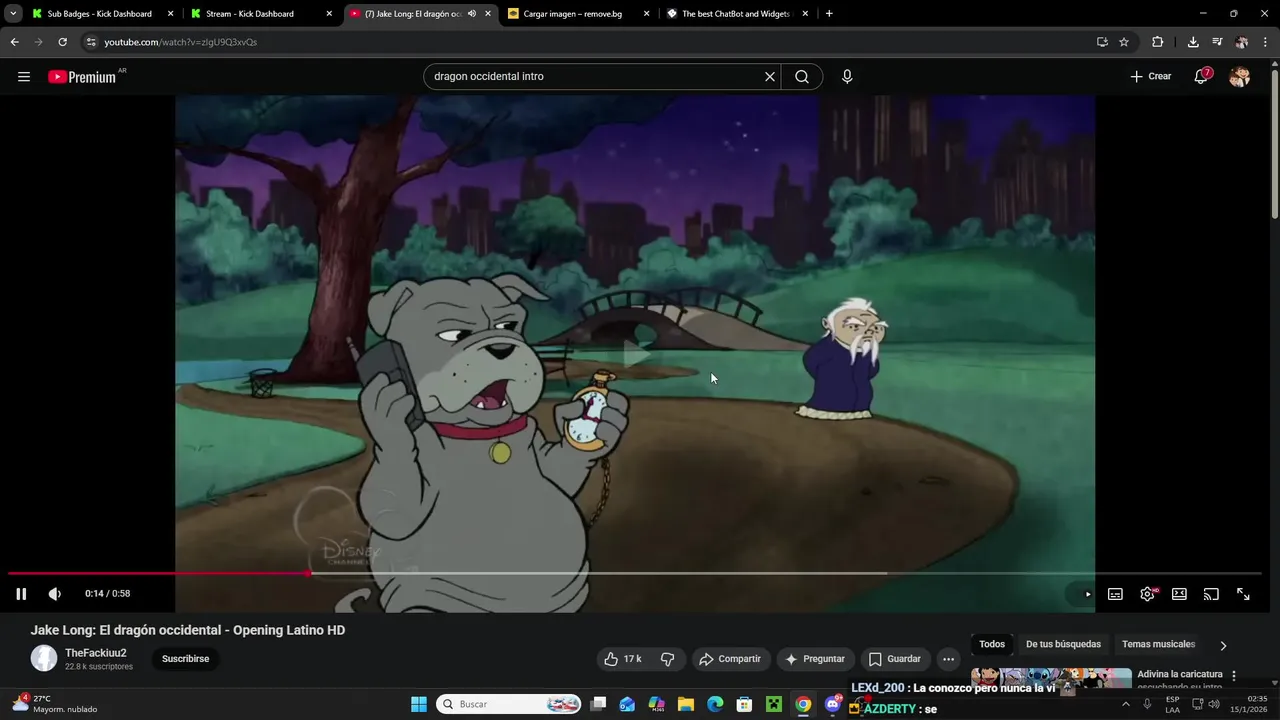Screen dimensions: 1280x720
Task: Switch to theater mode view
Action: (1179, 594)
